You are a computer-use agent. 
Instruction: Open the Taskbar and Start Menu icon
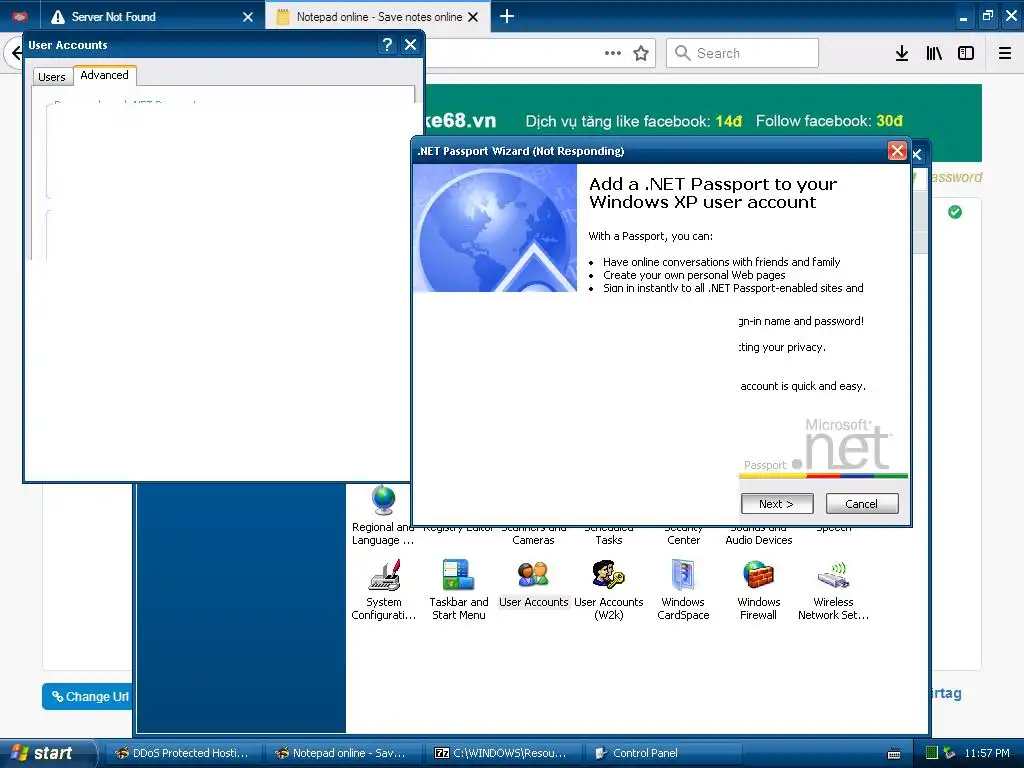(458, 590)
